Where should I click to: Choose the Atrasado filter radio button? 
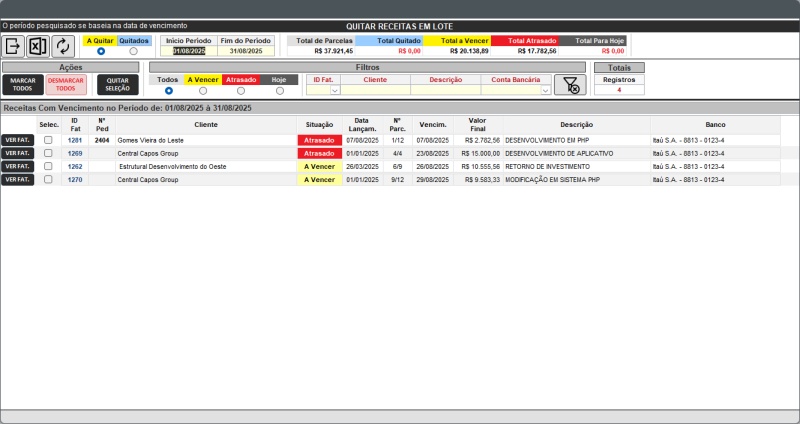tap(240, 91)
